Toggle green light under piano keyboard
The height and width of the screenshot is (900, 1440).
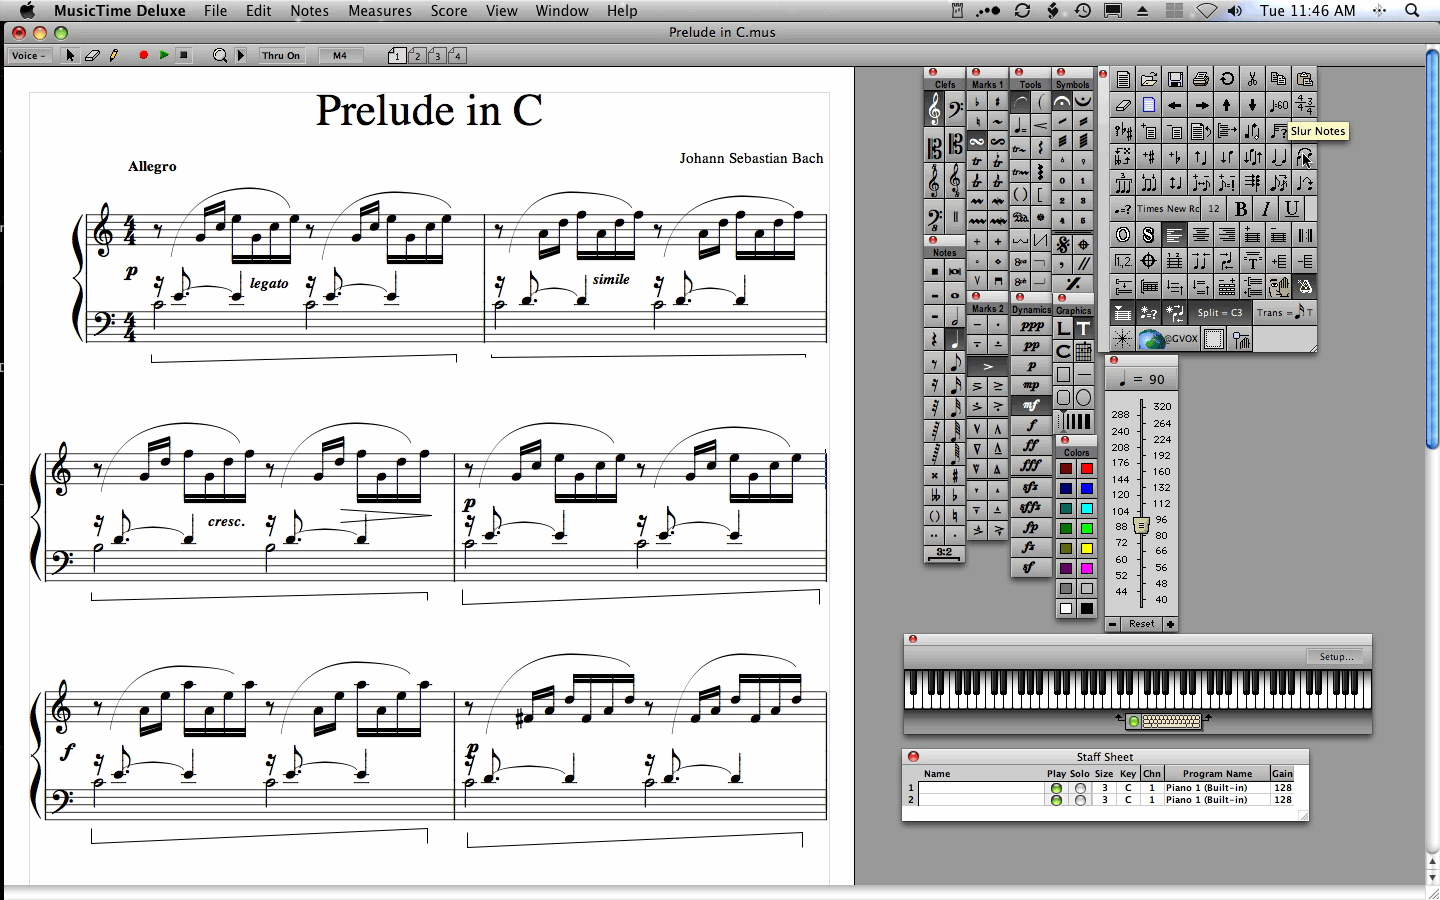click(1133, 721)
